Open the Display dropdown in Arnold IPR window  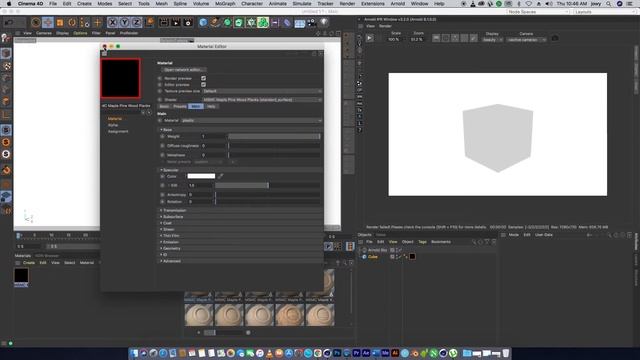point(492,40)
